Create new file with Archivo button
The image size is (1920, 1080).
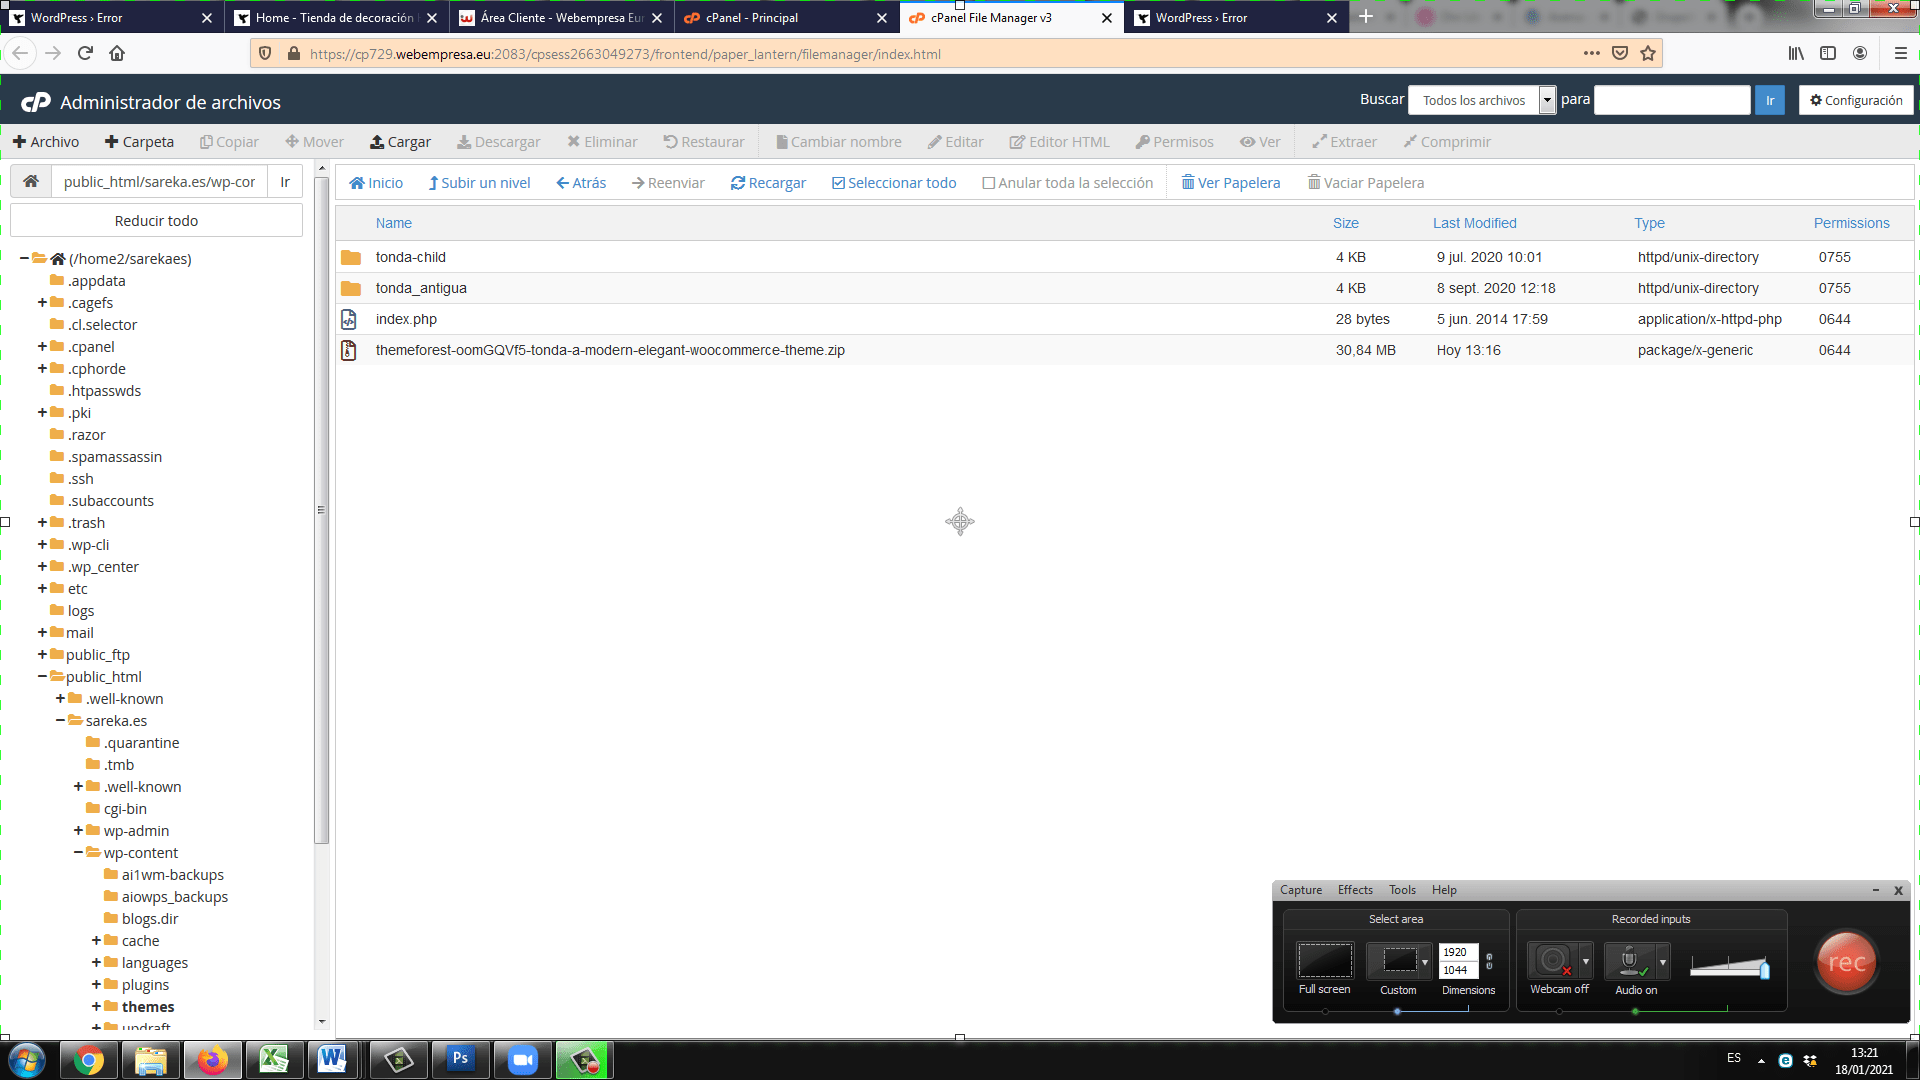pos(45,142)
